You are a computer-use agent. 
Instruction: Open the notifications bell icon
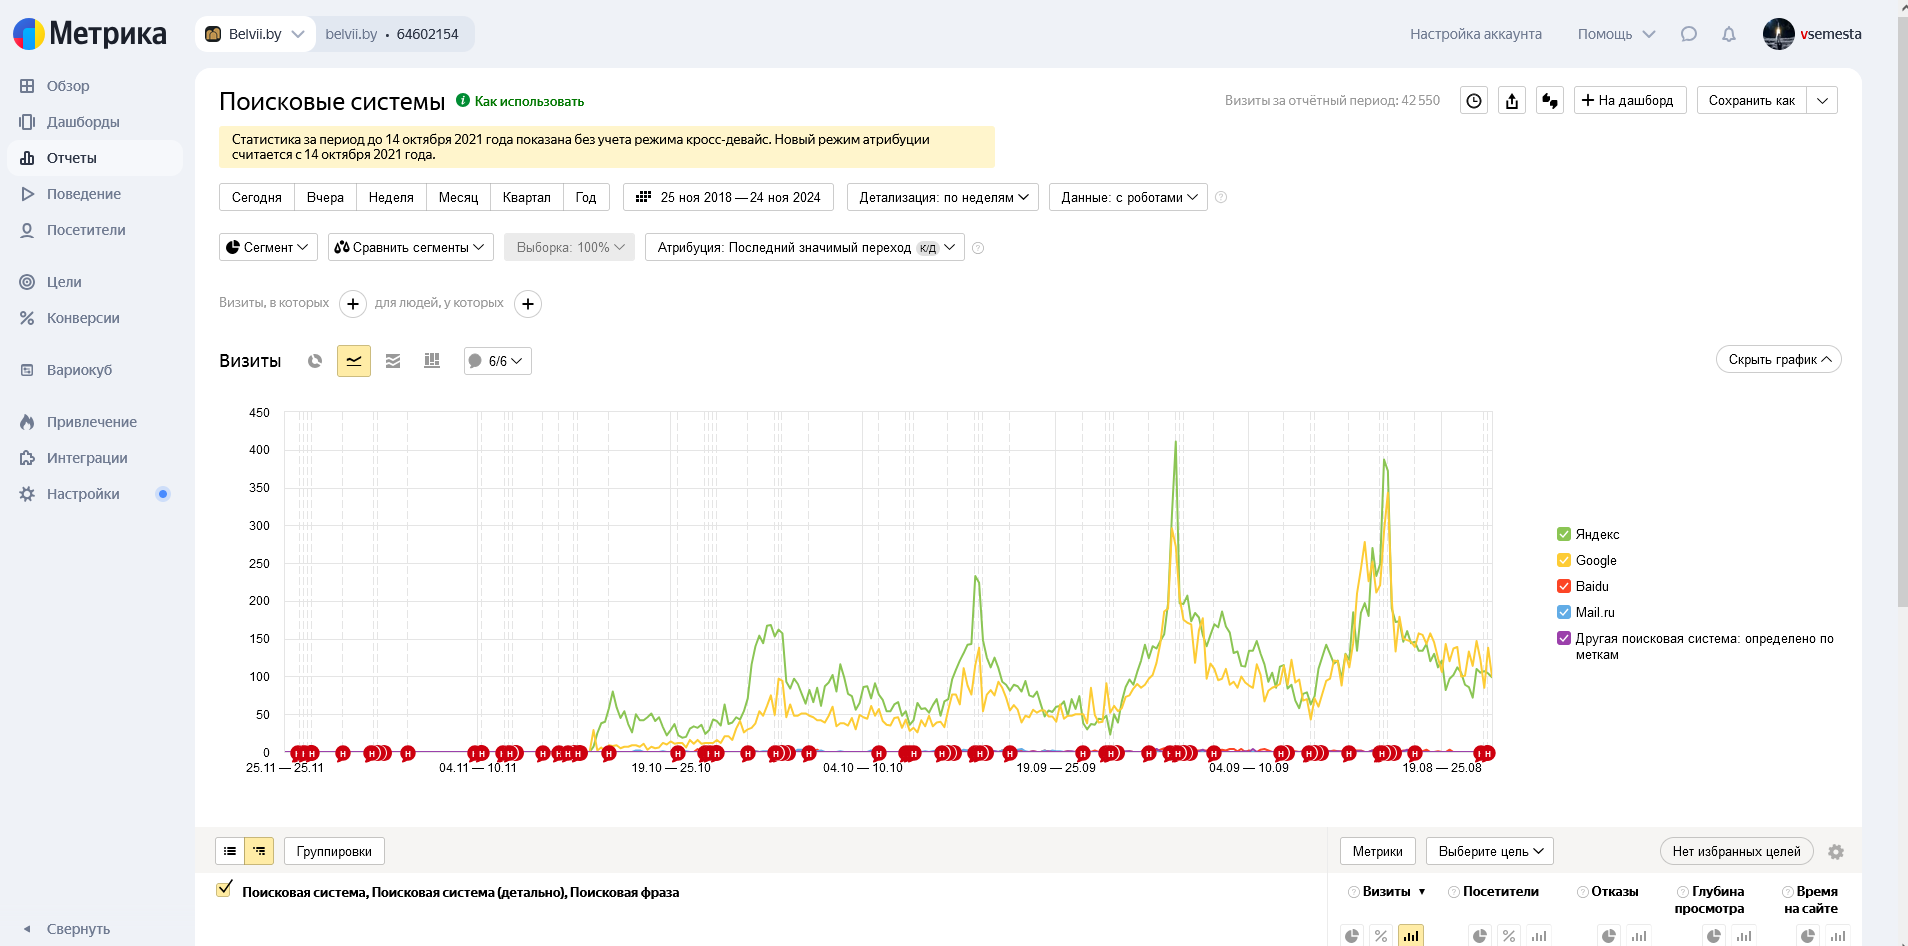tap(1729, 34)
